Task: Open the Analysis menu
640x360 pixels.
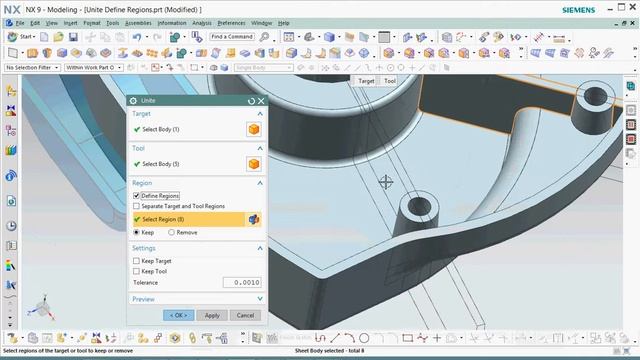Action: pyautogui.click(x=202, y=23)
